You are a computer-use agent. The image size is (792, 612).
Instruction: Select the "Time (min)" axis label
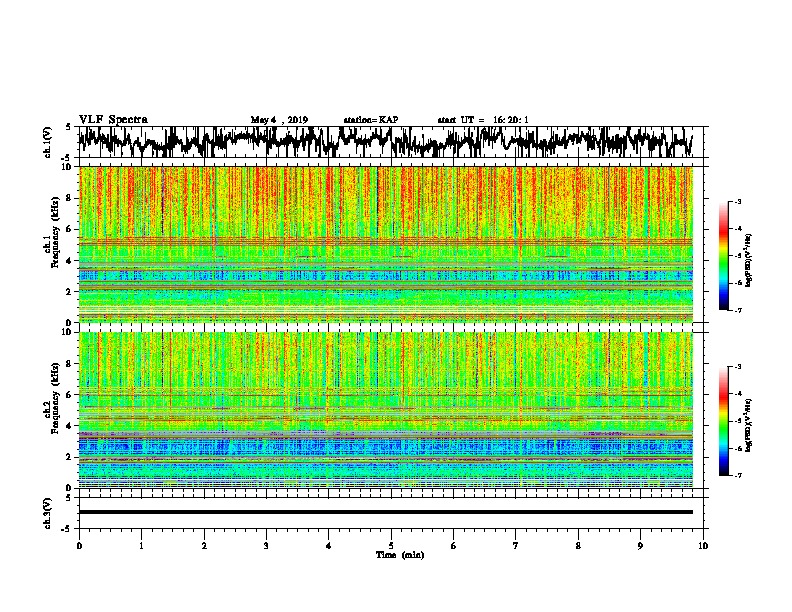(400, 555)
